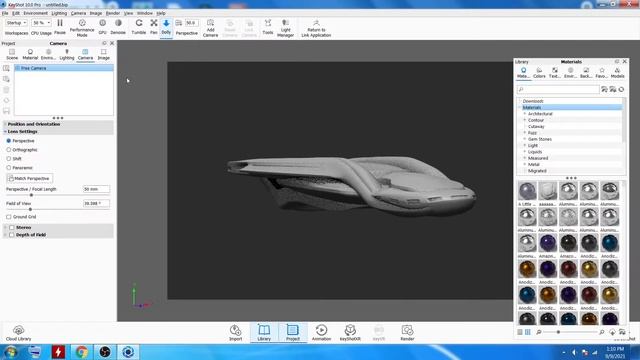Screen dimensions: 640x360
Task: Toggle the Library panel button
Action: point(264,333)
